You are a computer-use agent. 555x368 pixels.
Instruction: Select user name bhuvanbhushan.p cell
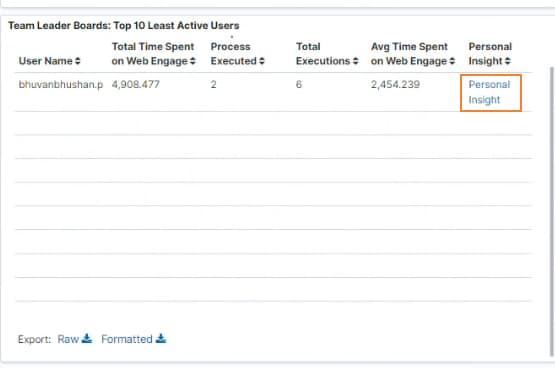point(61,85)
